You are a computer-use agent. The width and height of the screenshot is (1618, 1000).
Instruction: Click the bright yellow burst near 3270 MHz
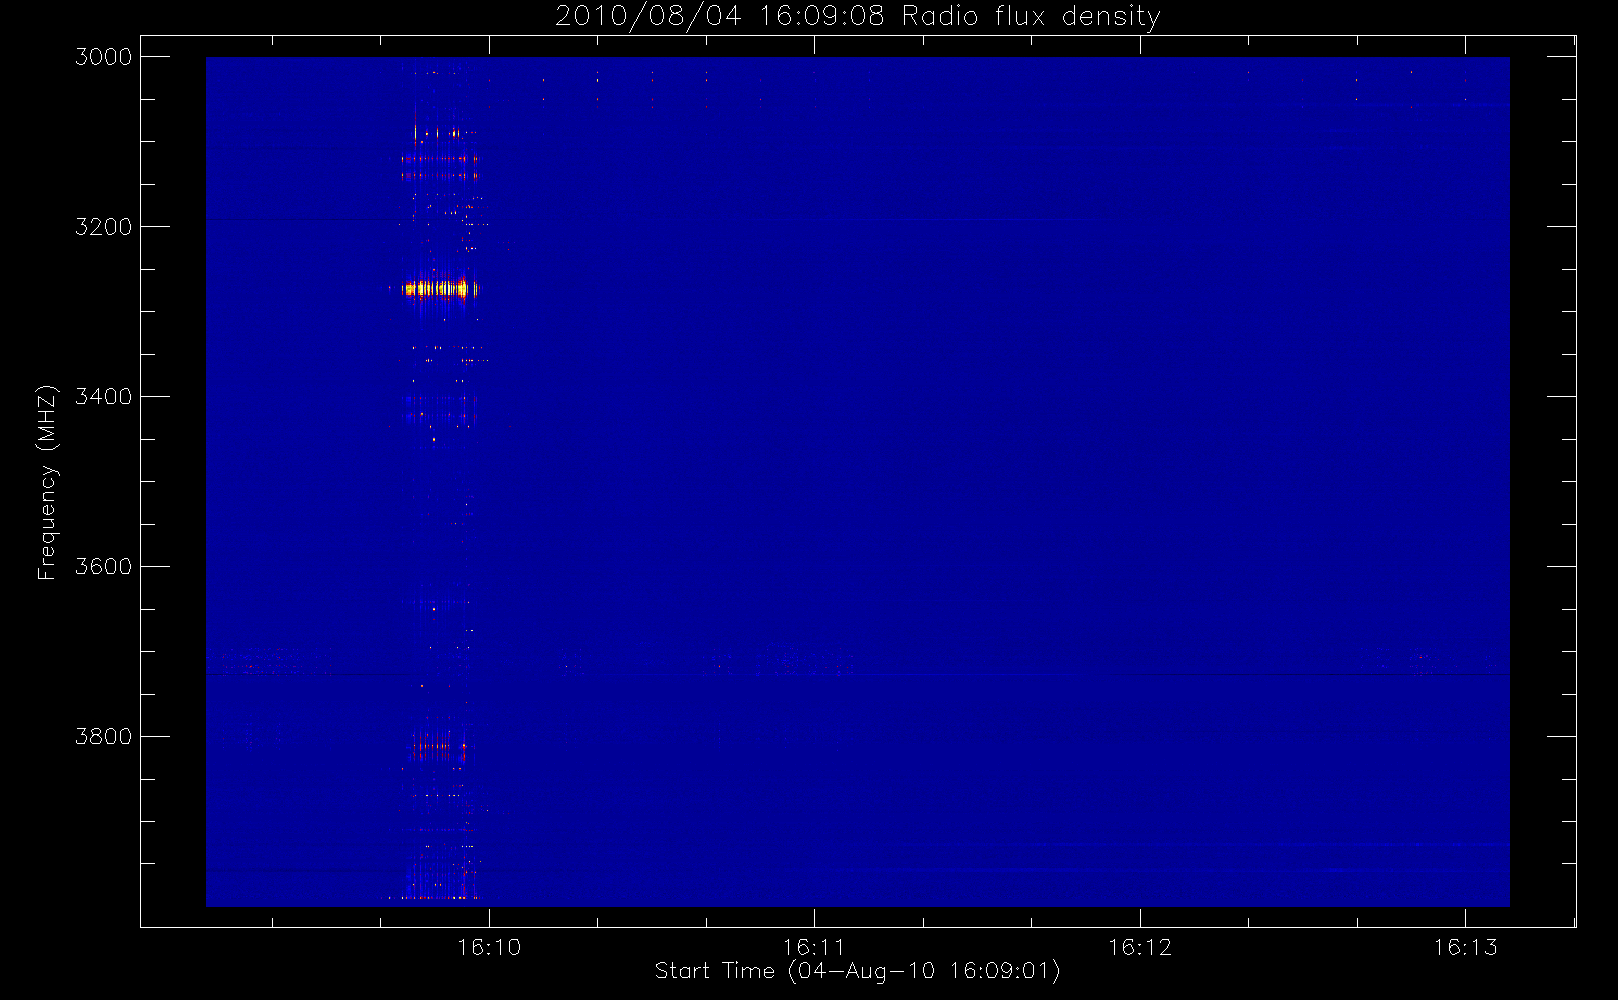click(440, 290)
